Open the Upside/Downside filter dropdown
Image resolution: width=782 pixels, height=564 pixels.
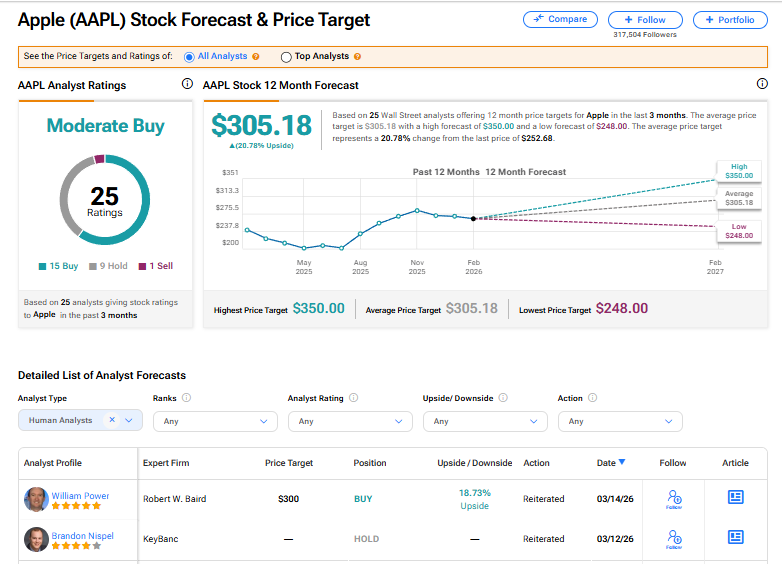pos(486,421)
